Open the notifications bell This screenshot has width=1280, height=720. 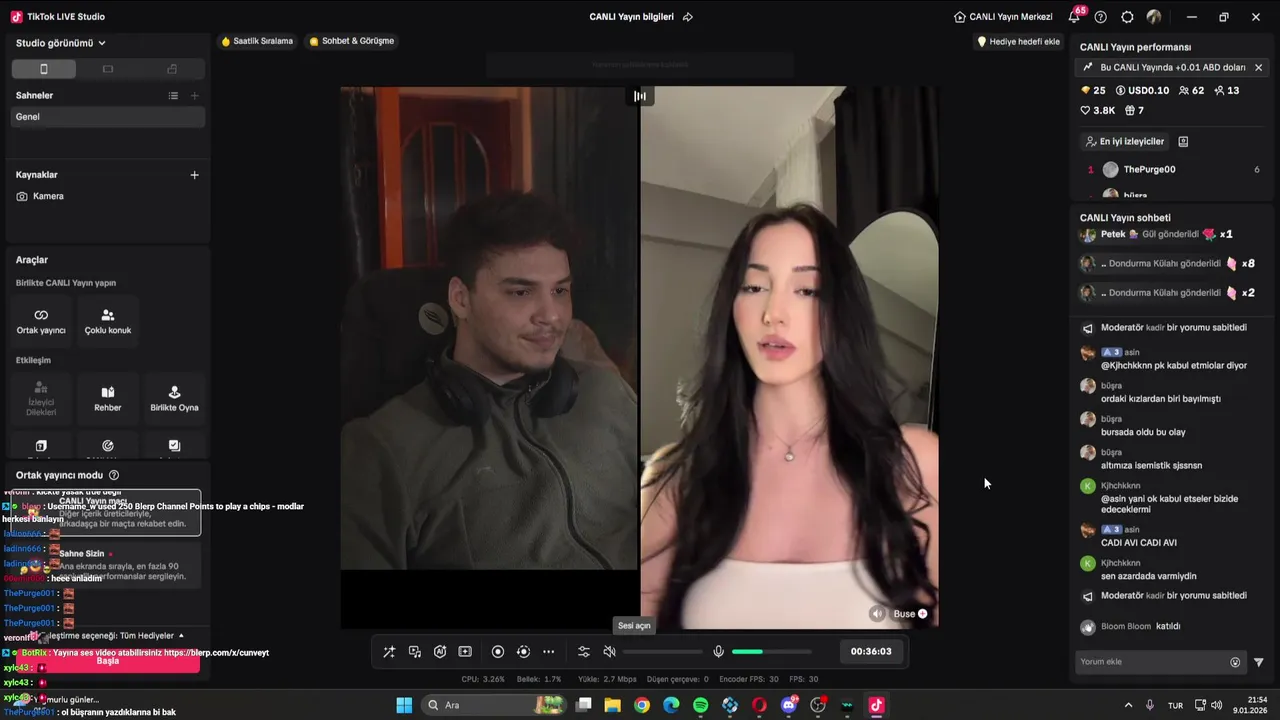click(x=1074, y=17)
